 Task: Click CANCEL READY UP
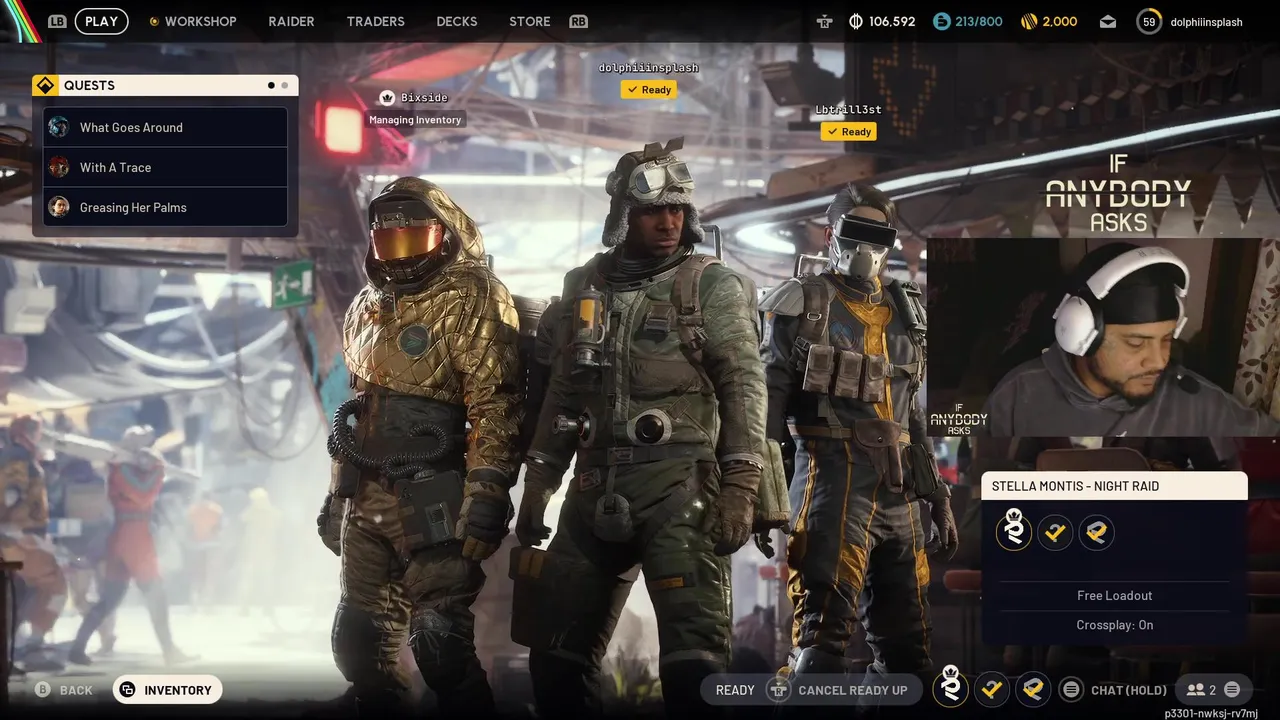[853, 690]
